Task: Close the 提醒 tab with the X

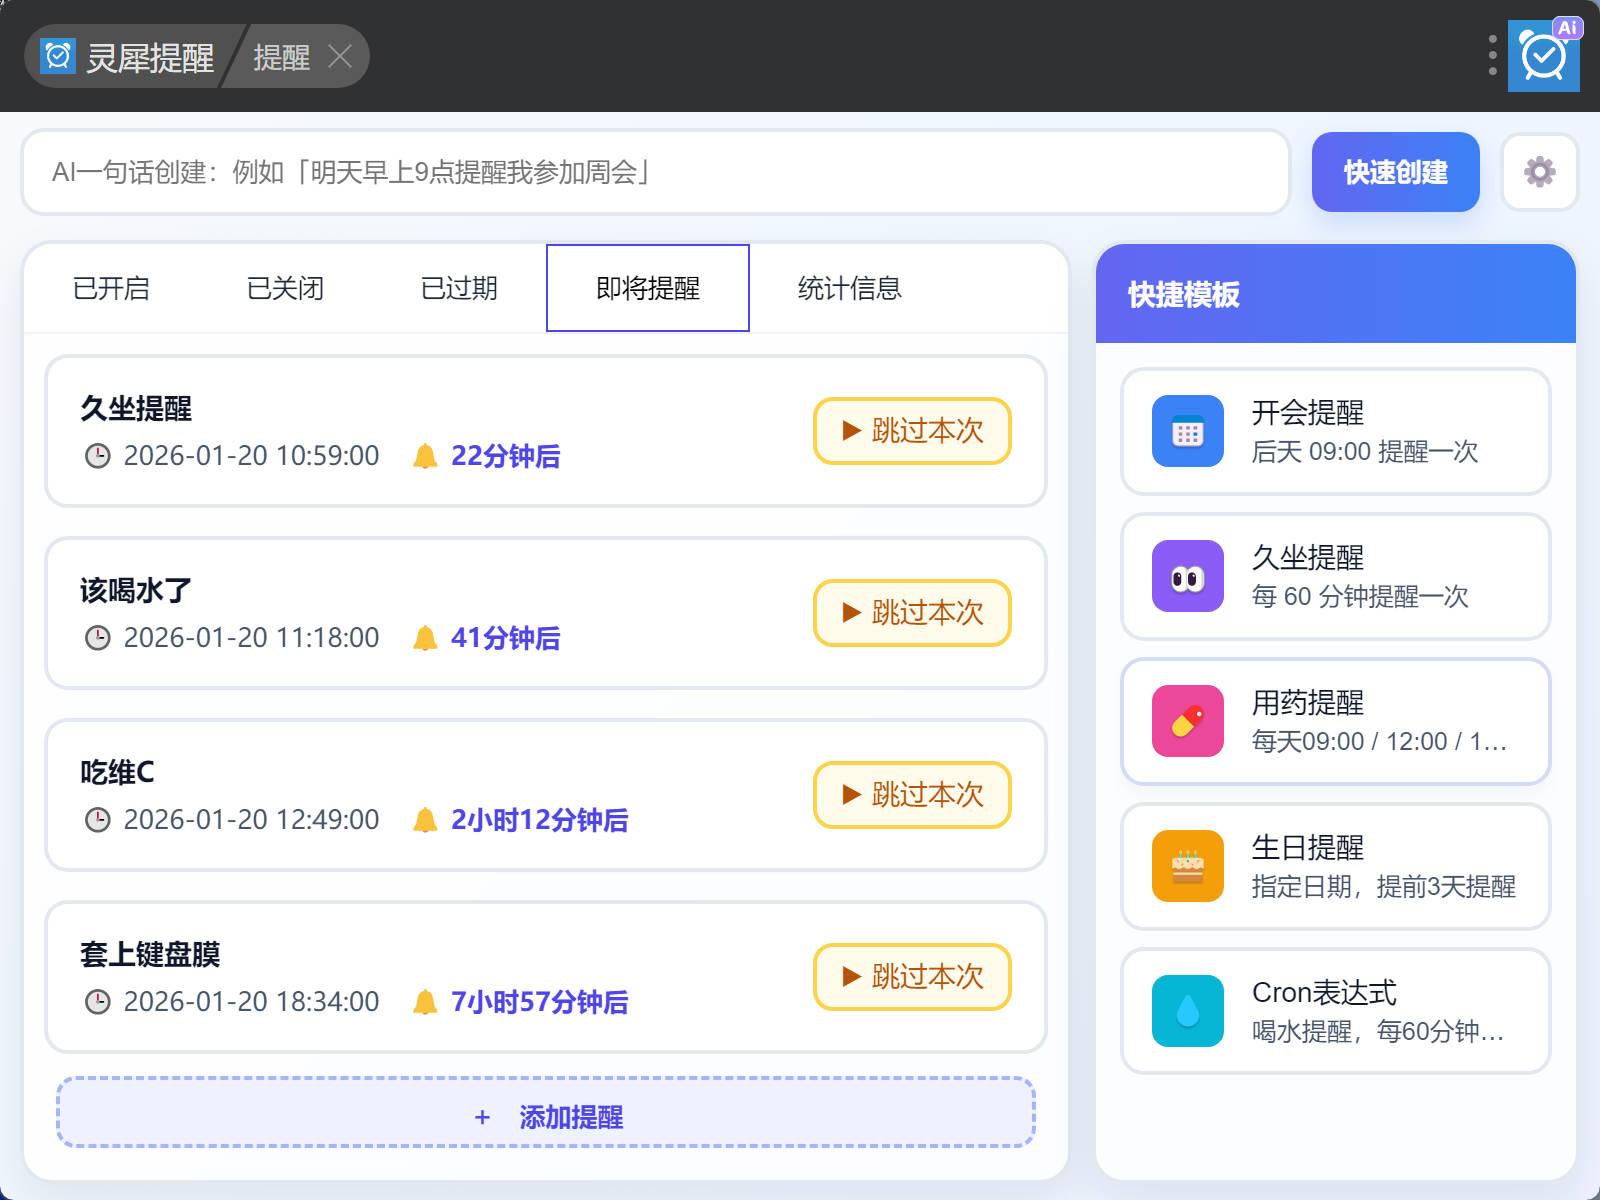Action: 340,57
